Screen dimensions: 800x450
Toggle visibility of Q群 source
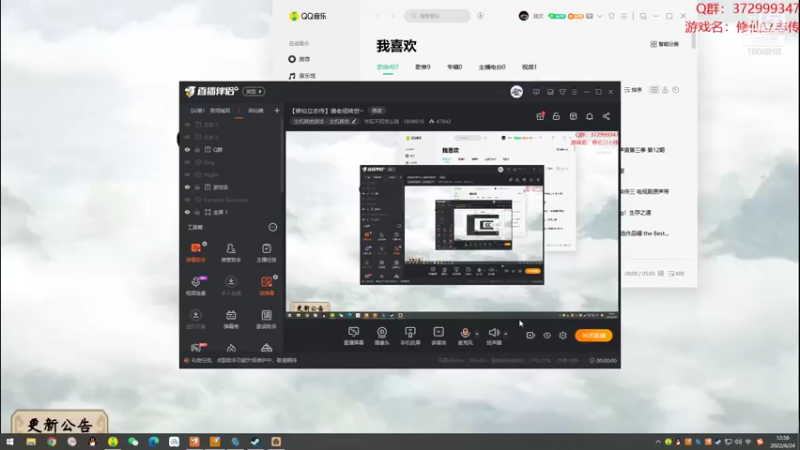187,149
